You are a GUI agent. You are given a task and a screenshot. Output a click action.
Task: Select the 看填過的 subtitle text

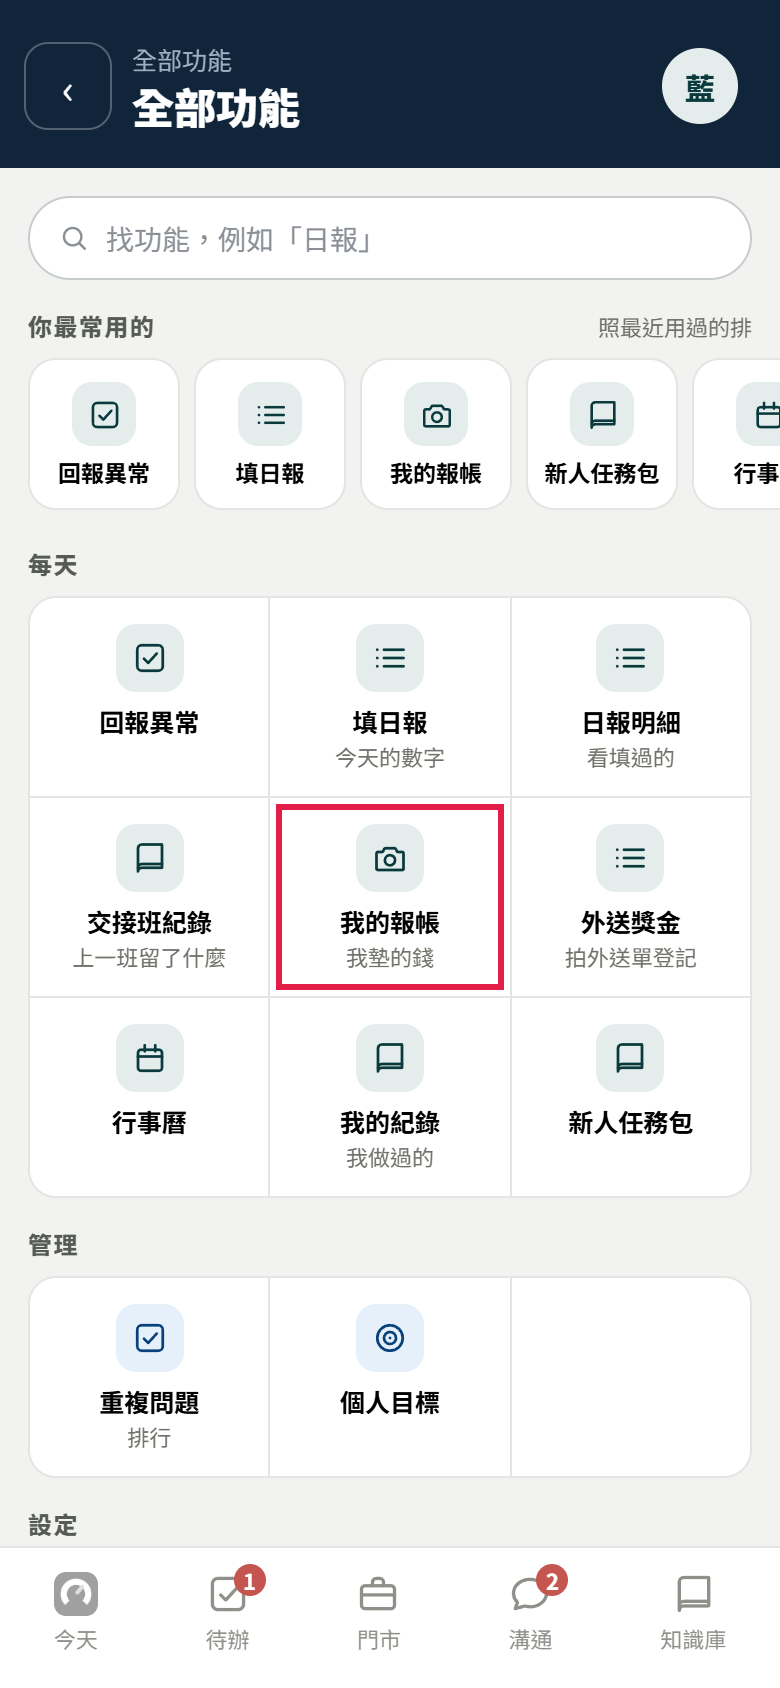tap(630, 758)
